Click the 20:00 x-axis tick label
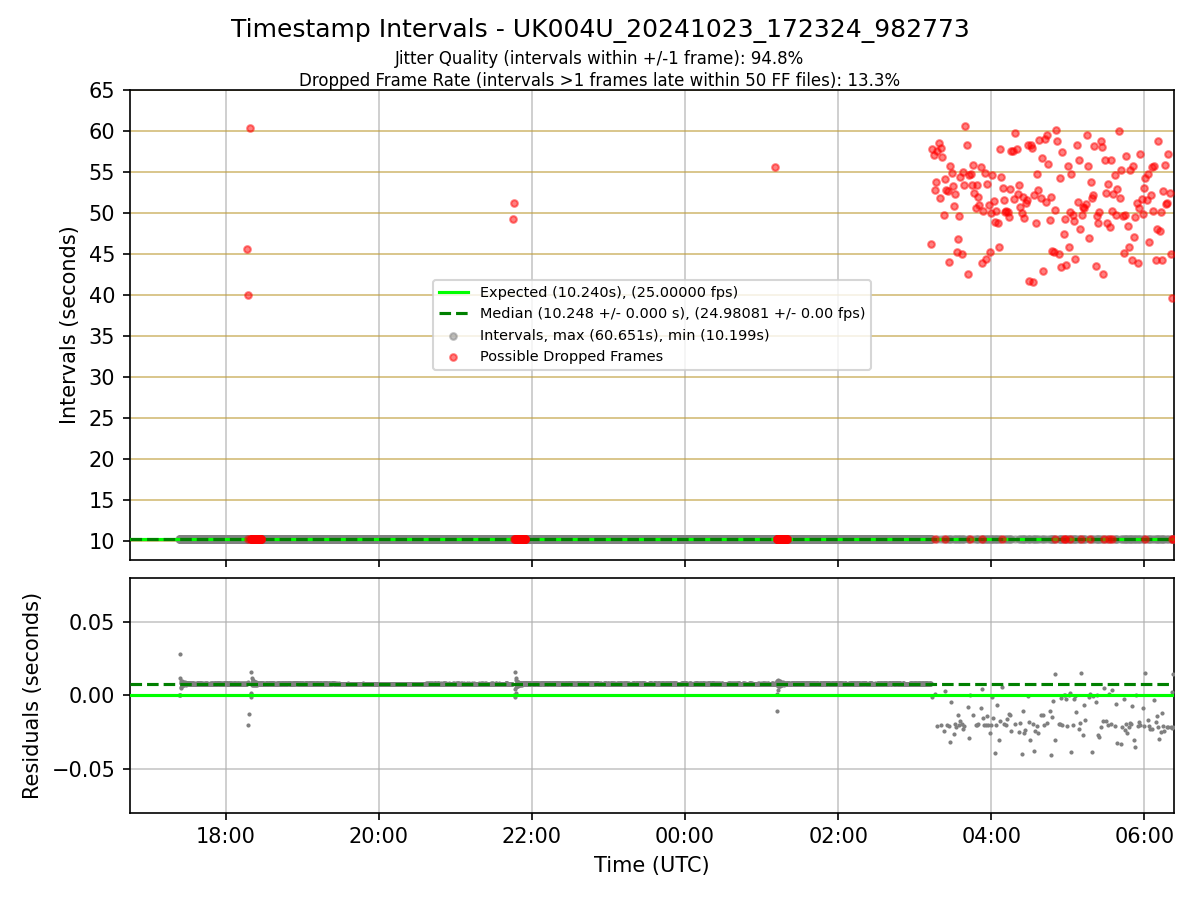 pos(379,834)
